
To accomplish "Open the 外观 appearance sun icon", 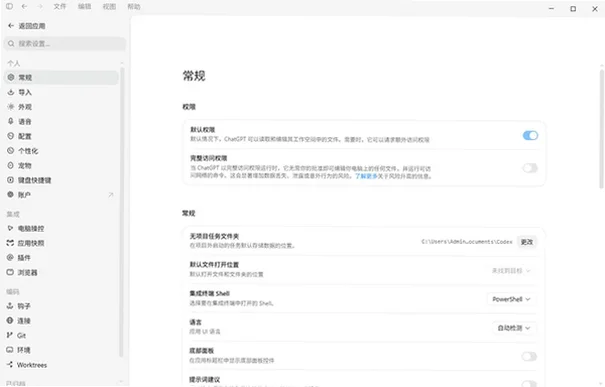I will [x=11, y=106].
